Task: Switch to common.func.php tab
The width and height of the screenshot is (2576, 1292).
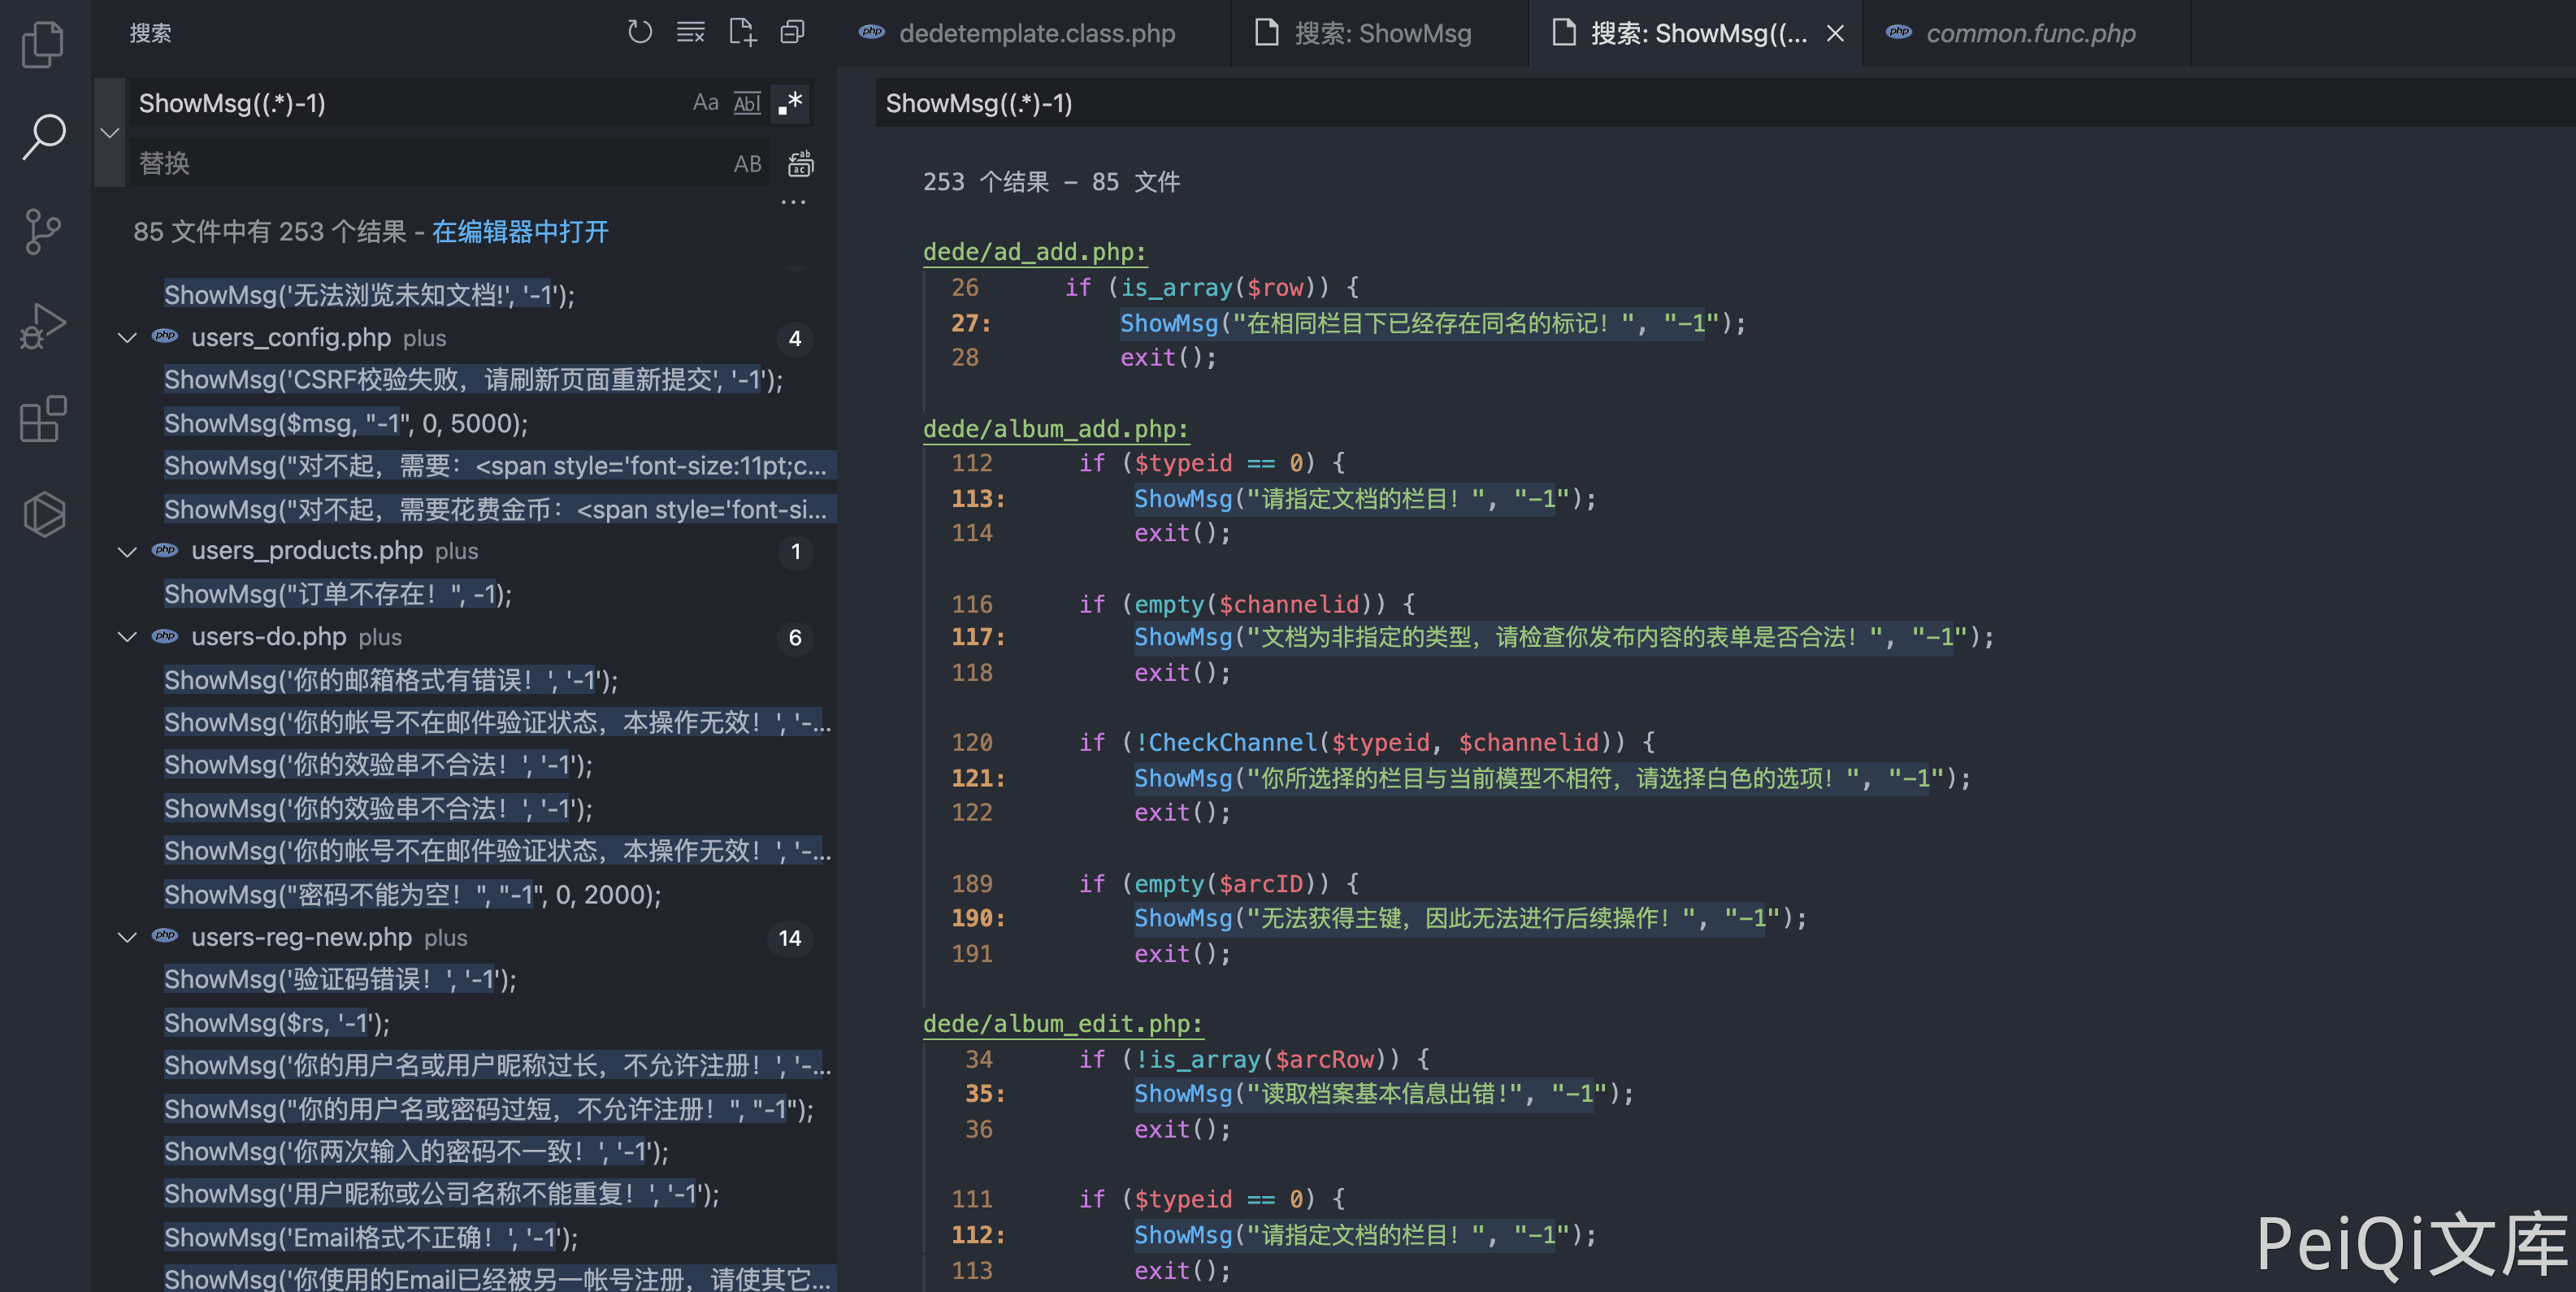Action: 2030,33
